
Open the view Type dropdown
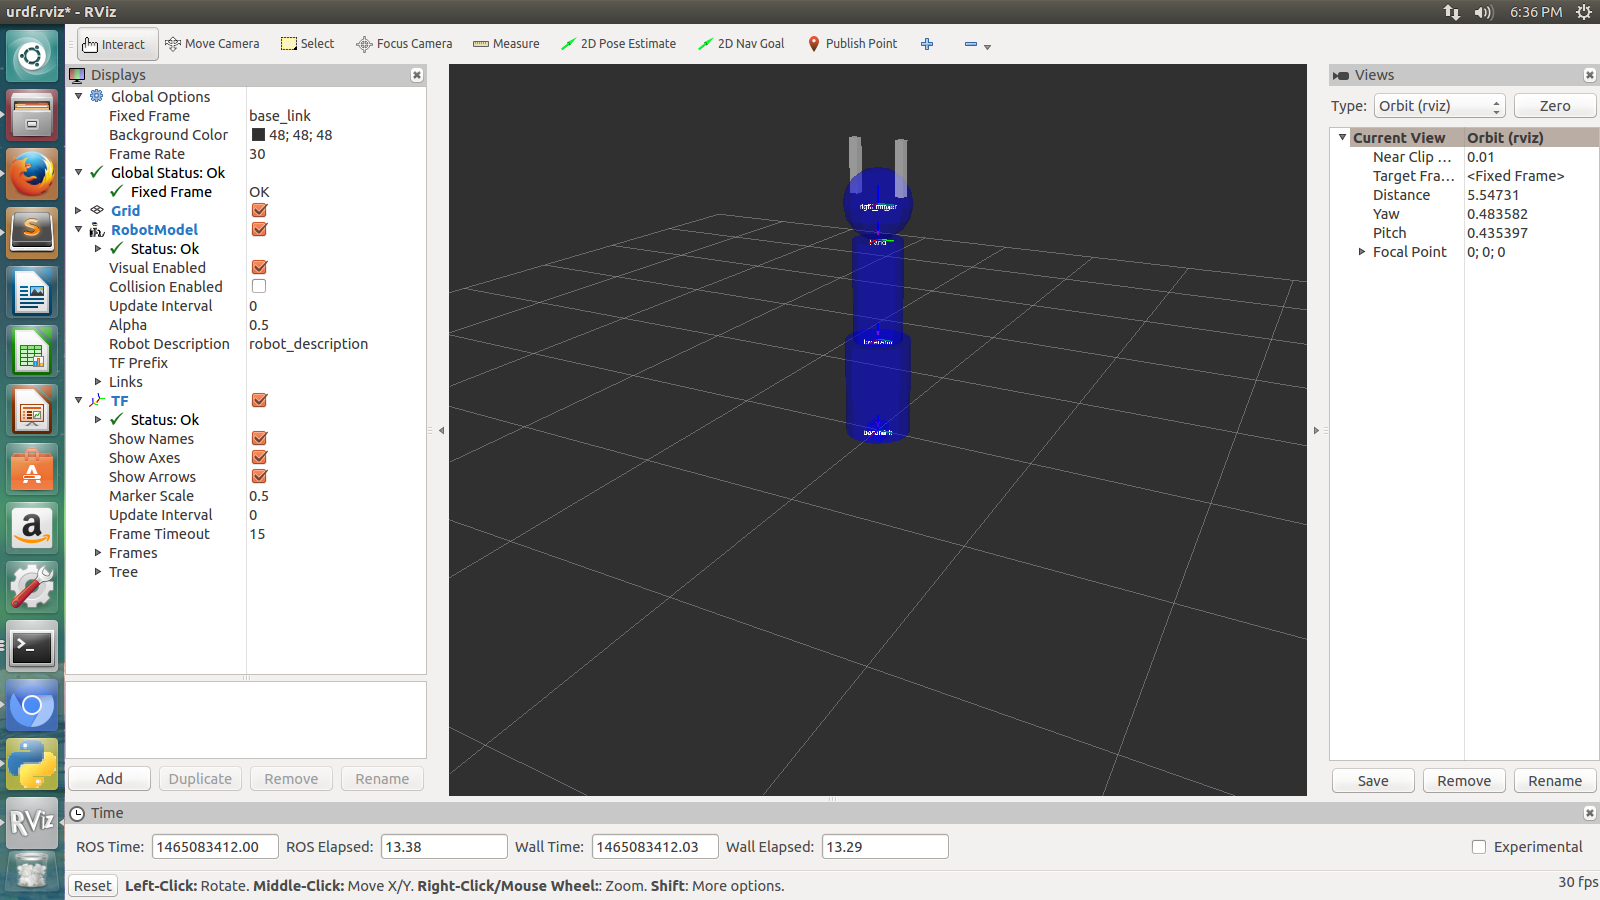pos(1439,106)
